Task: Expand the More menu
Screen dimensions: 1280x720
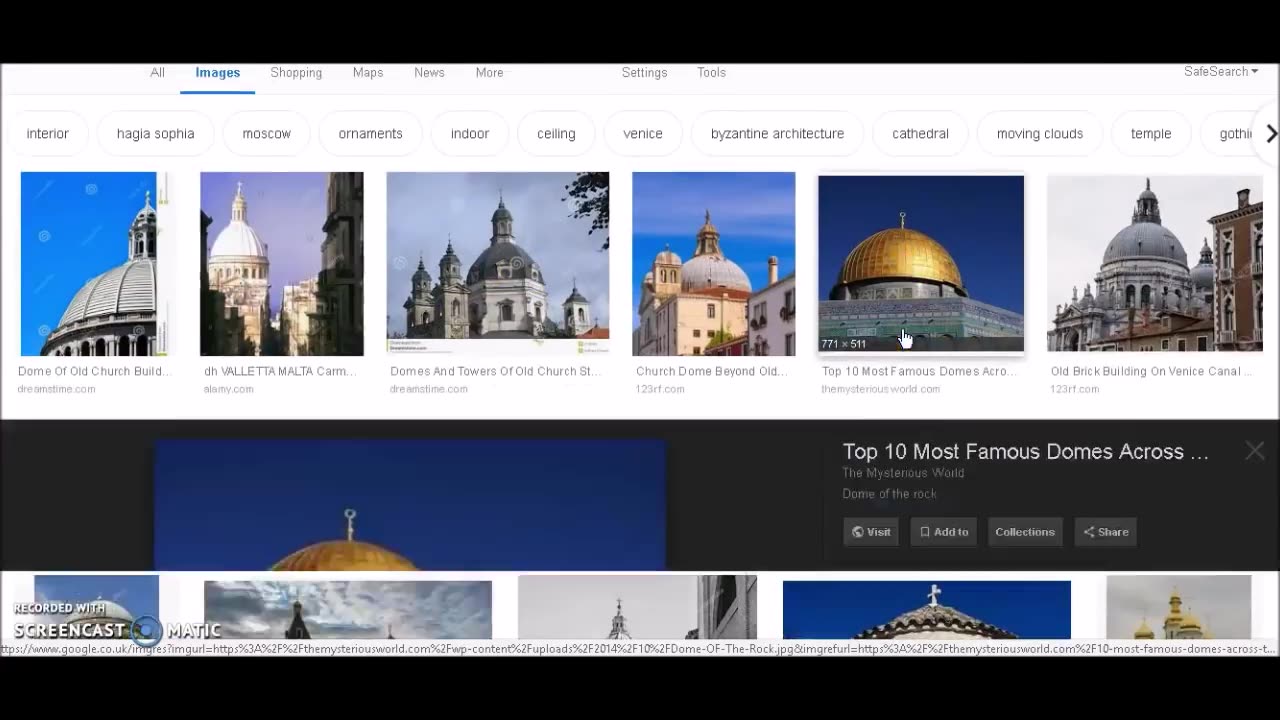Action: (x=489, y=73)
